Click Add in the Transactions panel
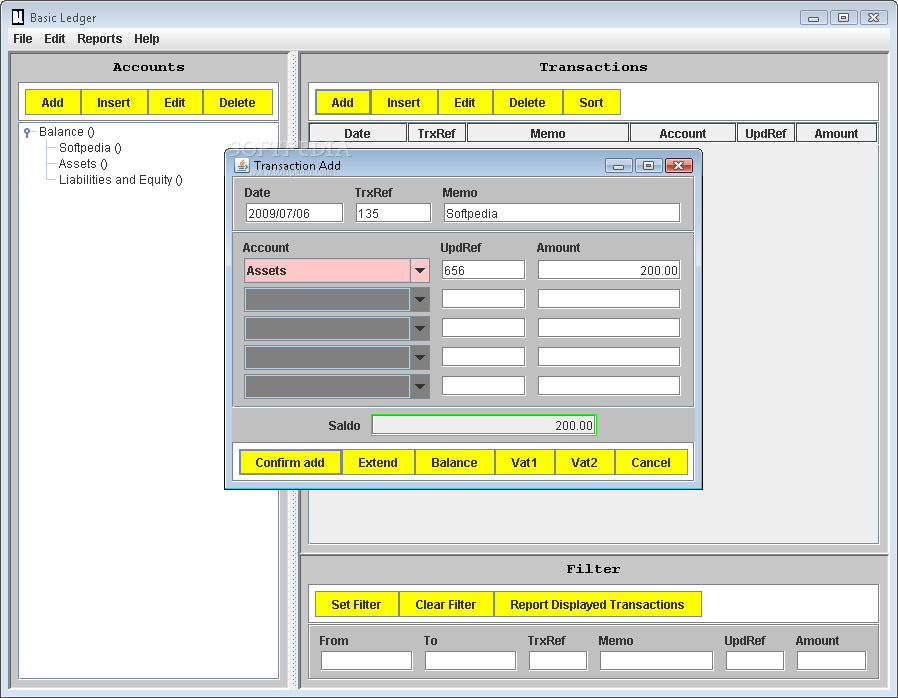Image resolution: width=898 pixels, height=698 pixels. [342, 102]
